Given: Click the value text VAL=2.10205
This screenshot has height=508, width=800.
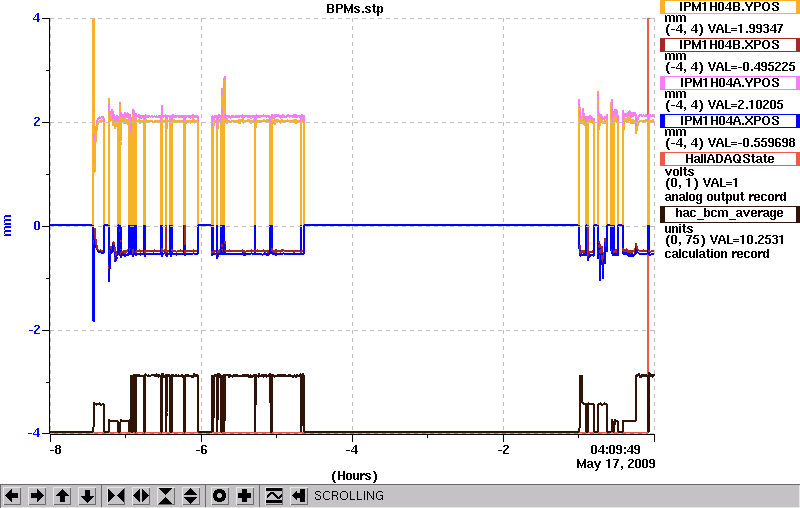Looking at the screenshot, I should tap(745, 105).
